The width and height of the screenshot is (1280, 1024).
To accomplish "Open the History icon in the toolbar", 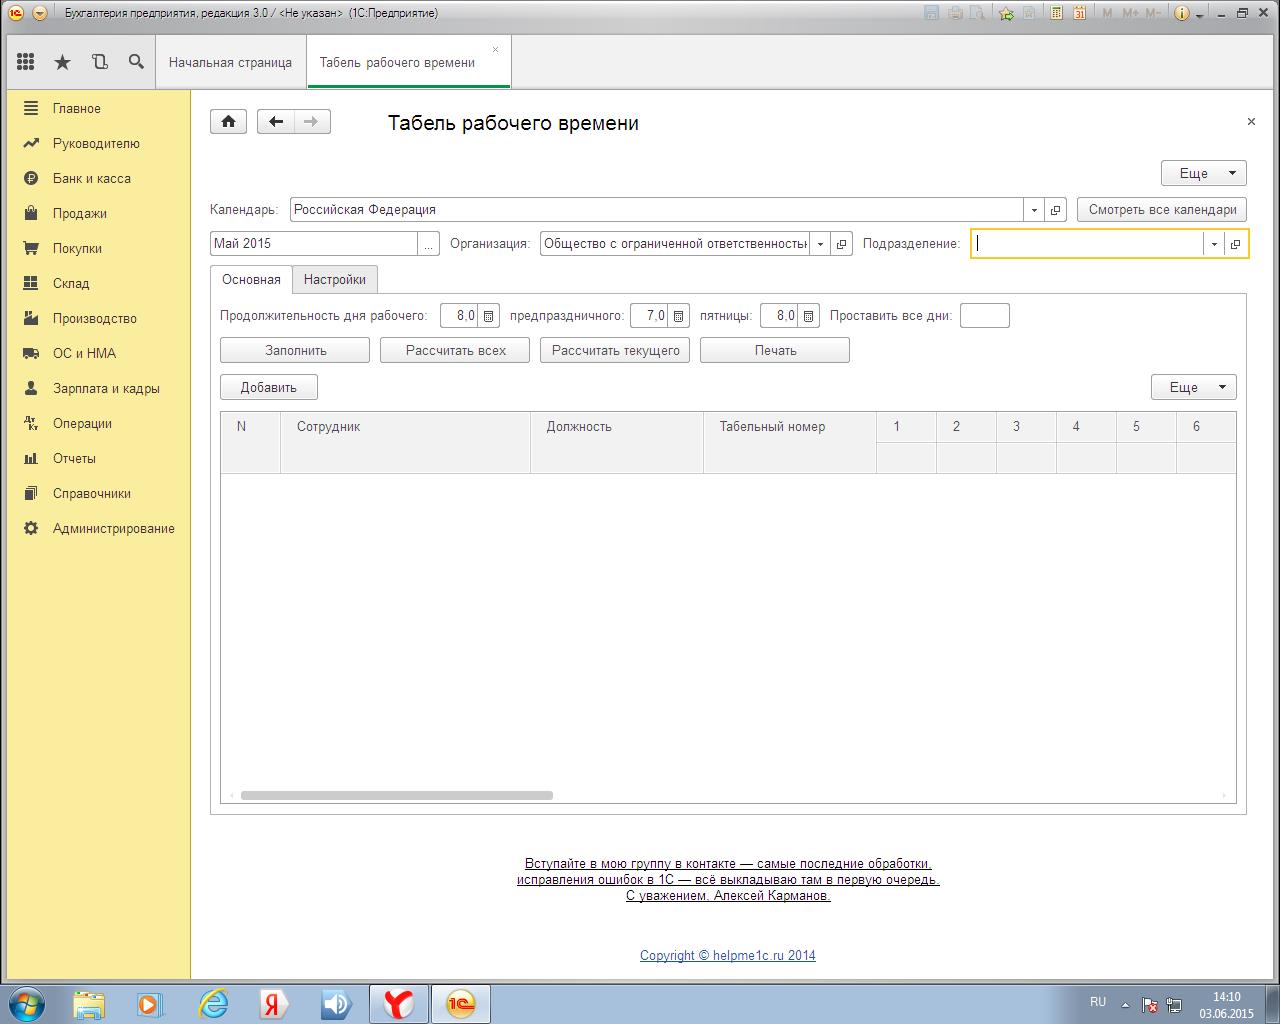I will 99,62.
